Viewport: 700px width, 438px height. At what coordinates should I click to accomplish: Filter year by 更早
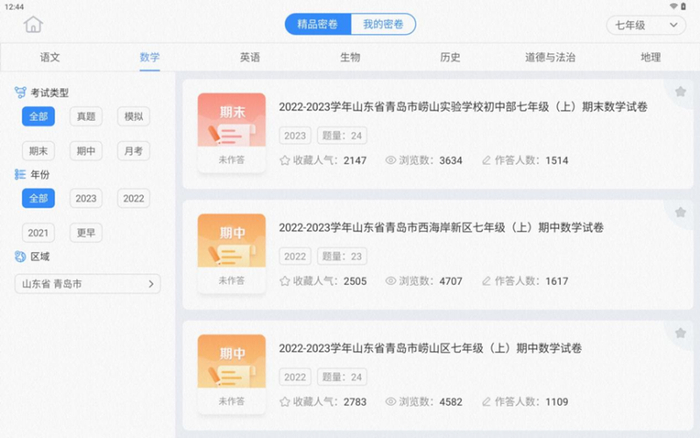86,233
